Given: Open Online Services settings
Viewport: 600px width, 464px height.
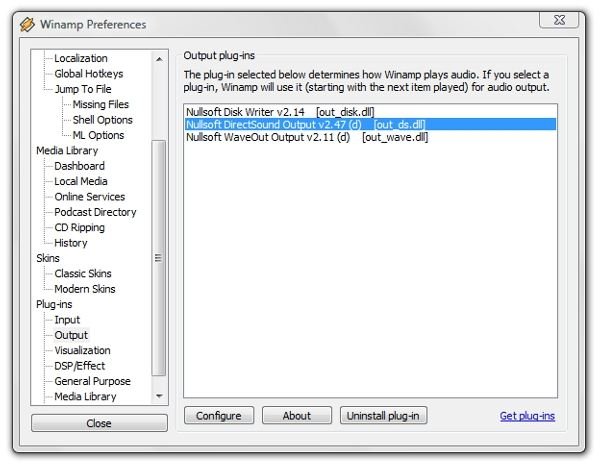Looking at the screenshot, I should pyautogui.click(x=90, y=197).
